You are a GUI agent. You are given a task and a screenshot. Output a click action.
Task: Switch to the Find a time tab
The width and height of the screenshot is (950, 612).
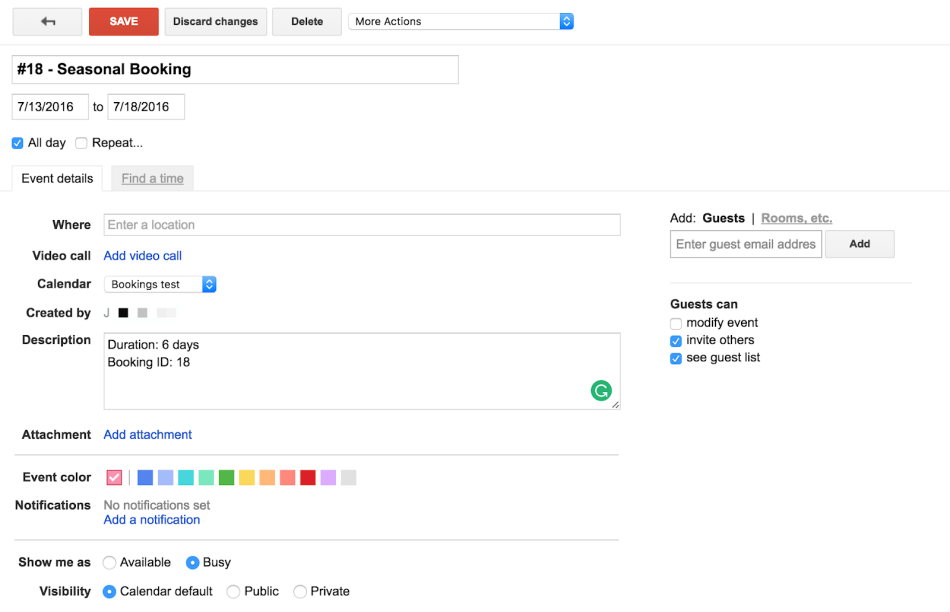click(x=152, y=178)
